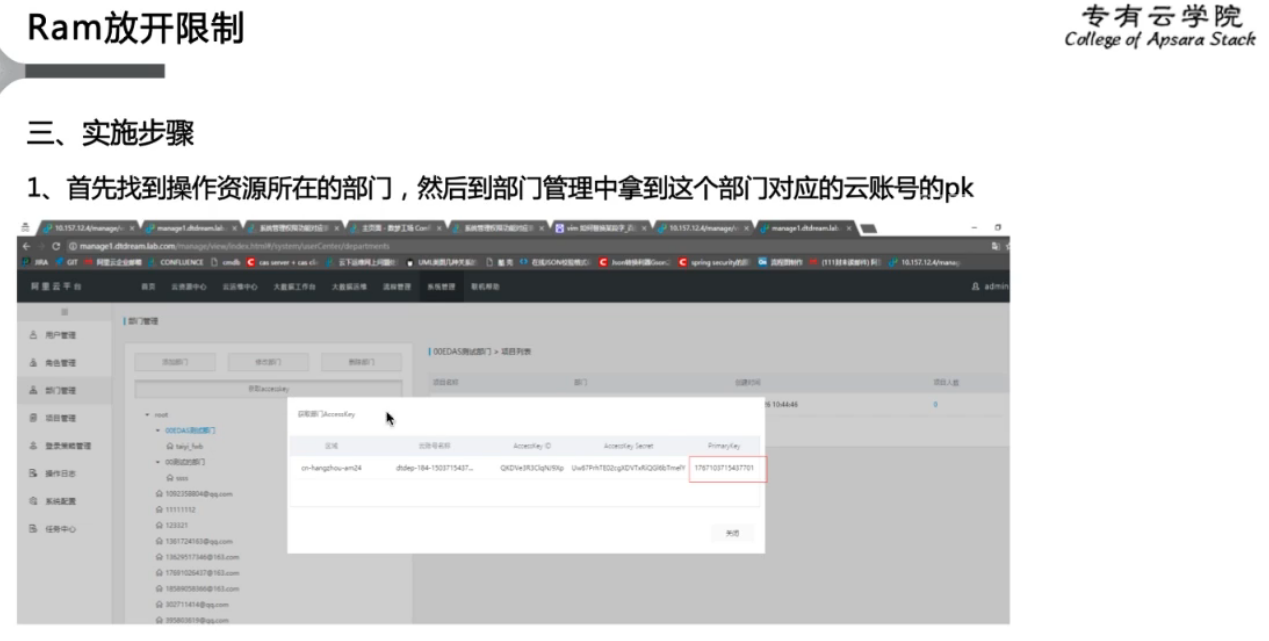This screenshot has width=1269, height=641.
Task: Click the browser reload icon
Action: click(56, 246)
